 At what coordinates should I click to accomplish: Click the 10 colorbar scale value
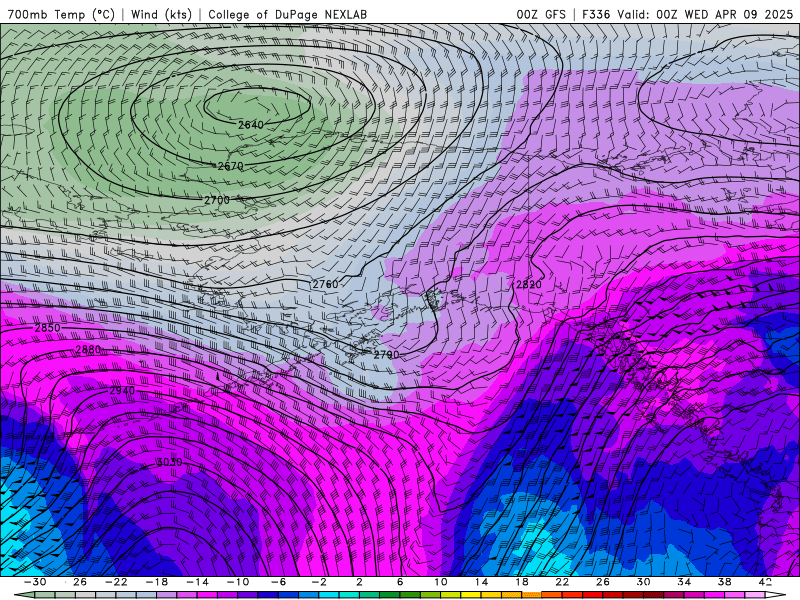point(441,582)
